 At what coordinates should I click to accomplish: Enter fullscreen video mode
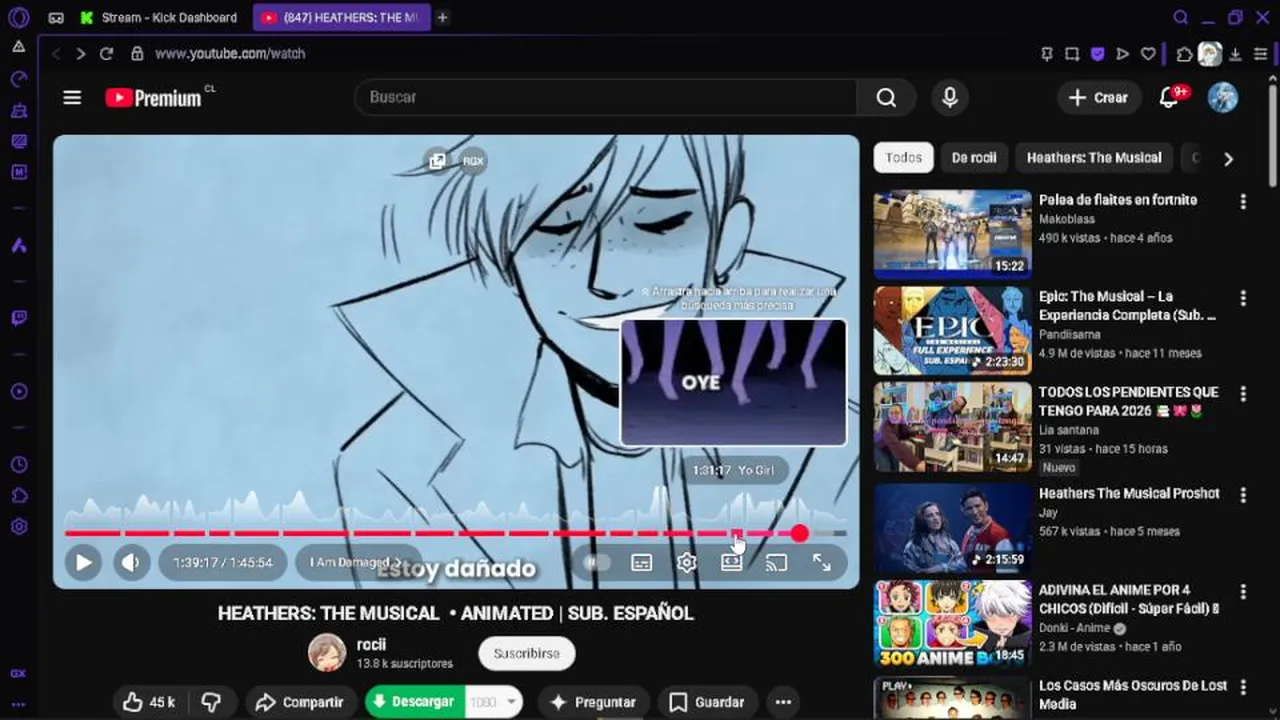point(821,563)
